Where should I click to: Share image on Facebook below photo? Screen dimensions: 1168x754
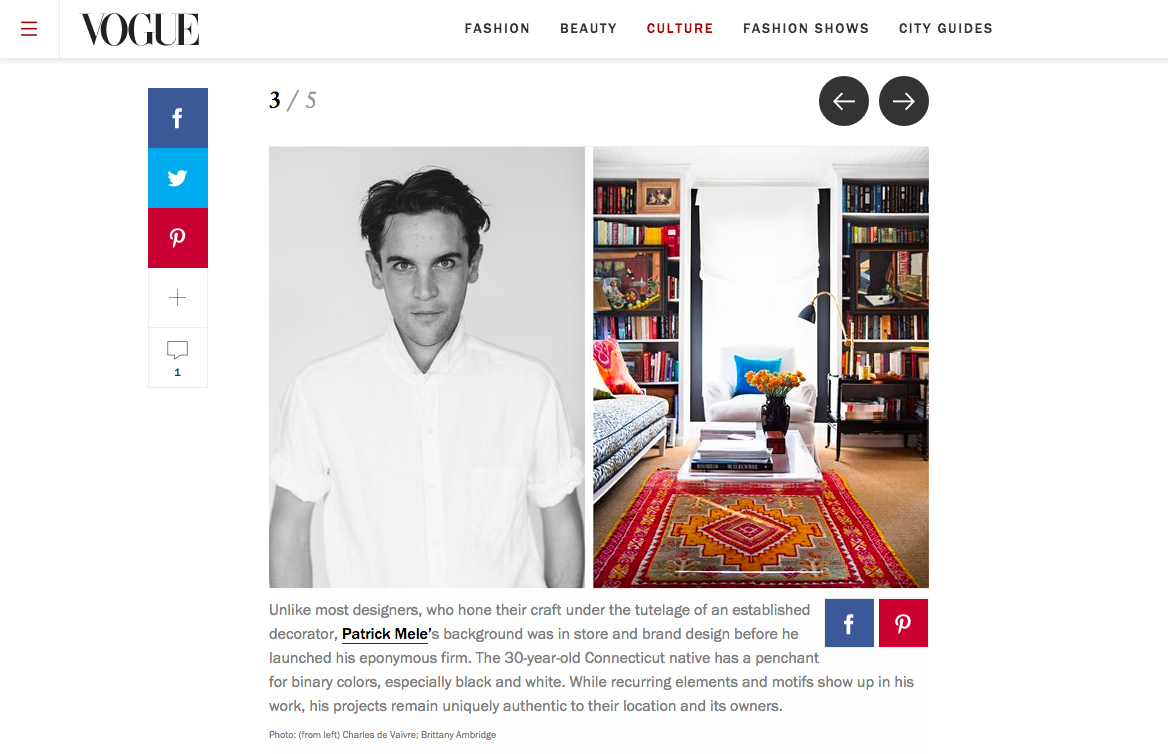pos(849,623)
